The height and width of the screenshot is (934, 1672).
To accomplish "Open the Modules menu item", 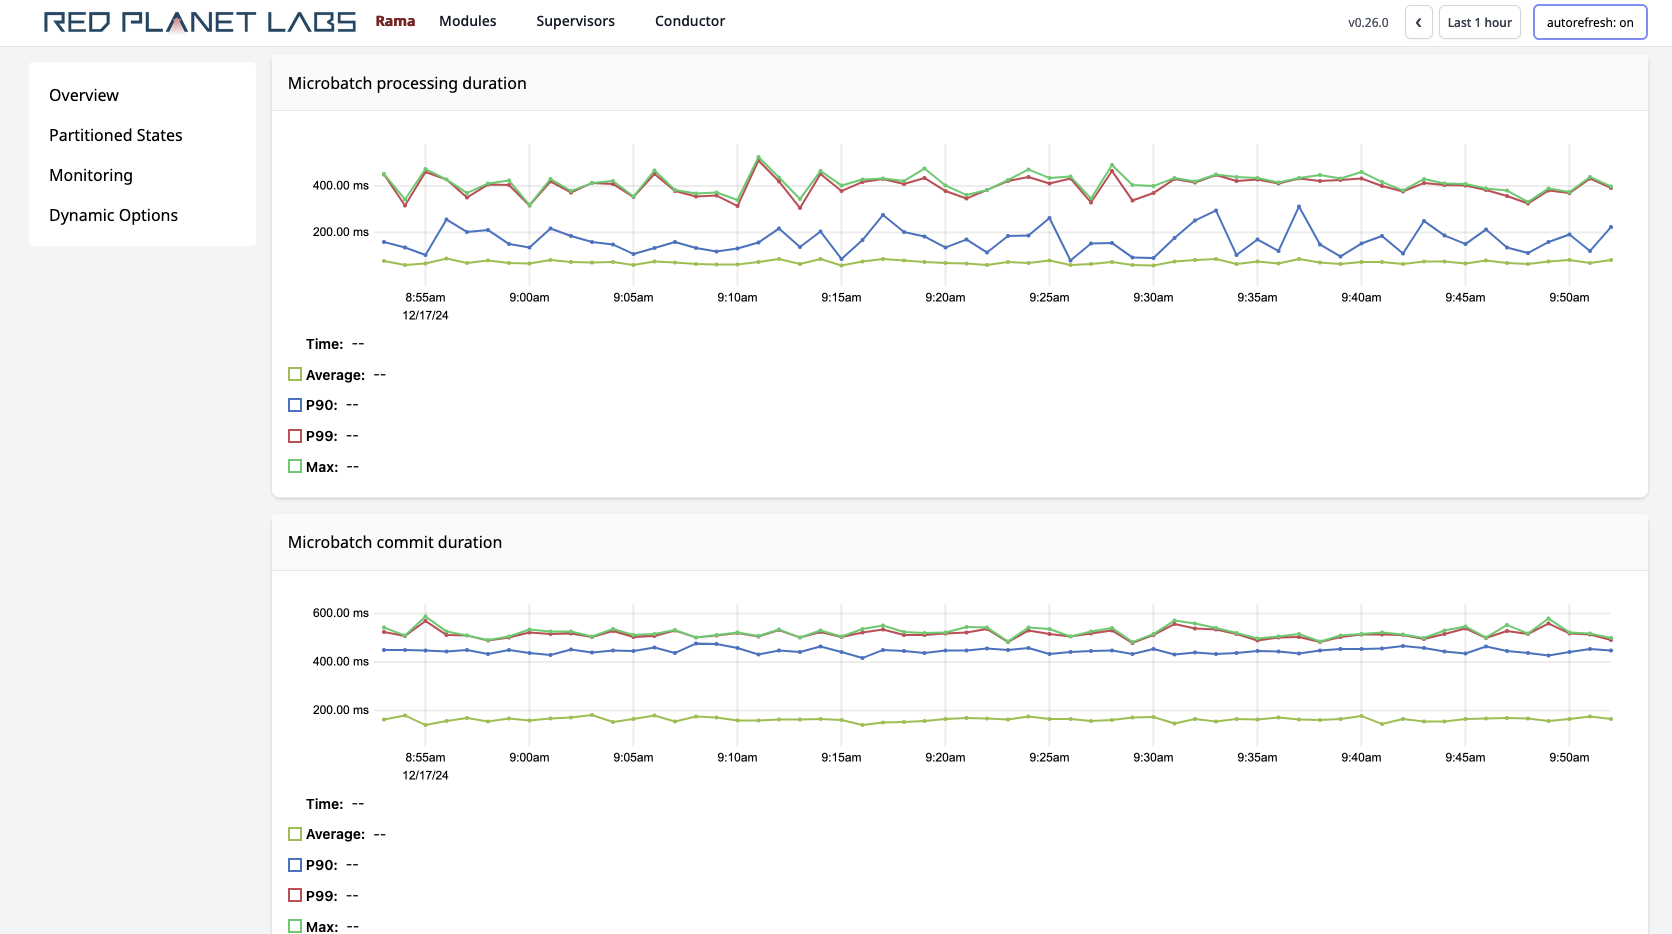I will coord(467,21).
